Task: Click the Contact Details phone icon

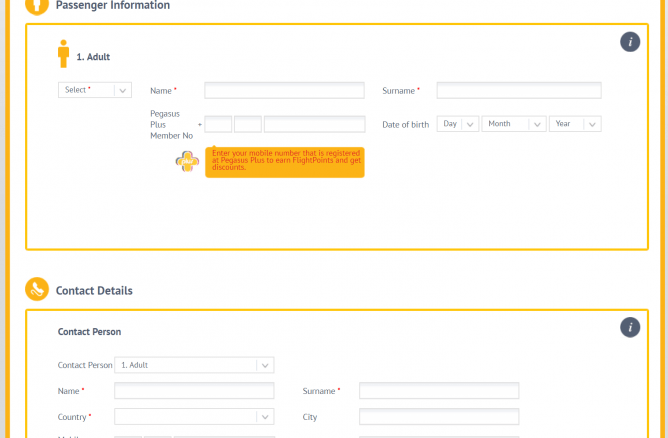Action: point(37,290)
